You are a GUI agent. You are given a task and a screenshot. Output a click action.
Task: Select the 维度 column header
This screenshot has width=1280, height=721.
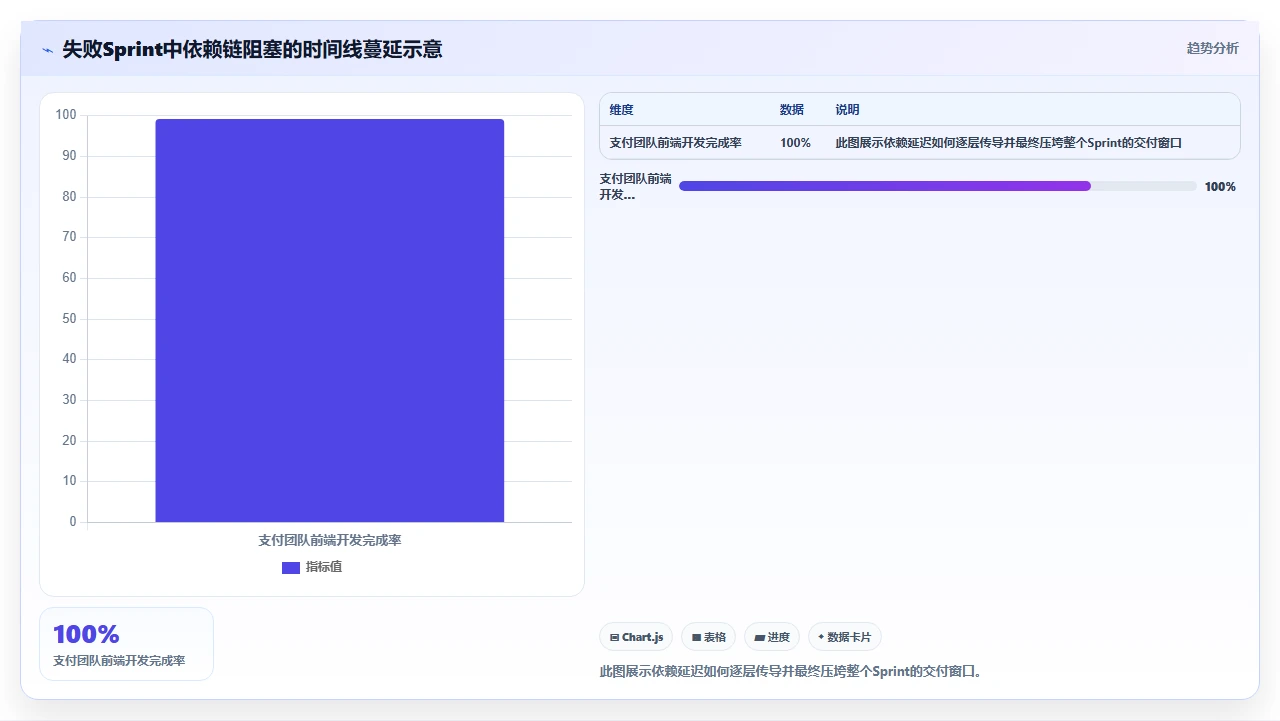[622, 110]
